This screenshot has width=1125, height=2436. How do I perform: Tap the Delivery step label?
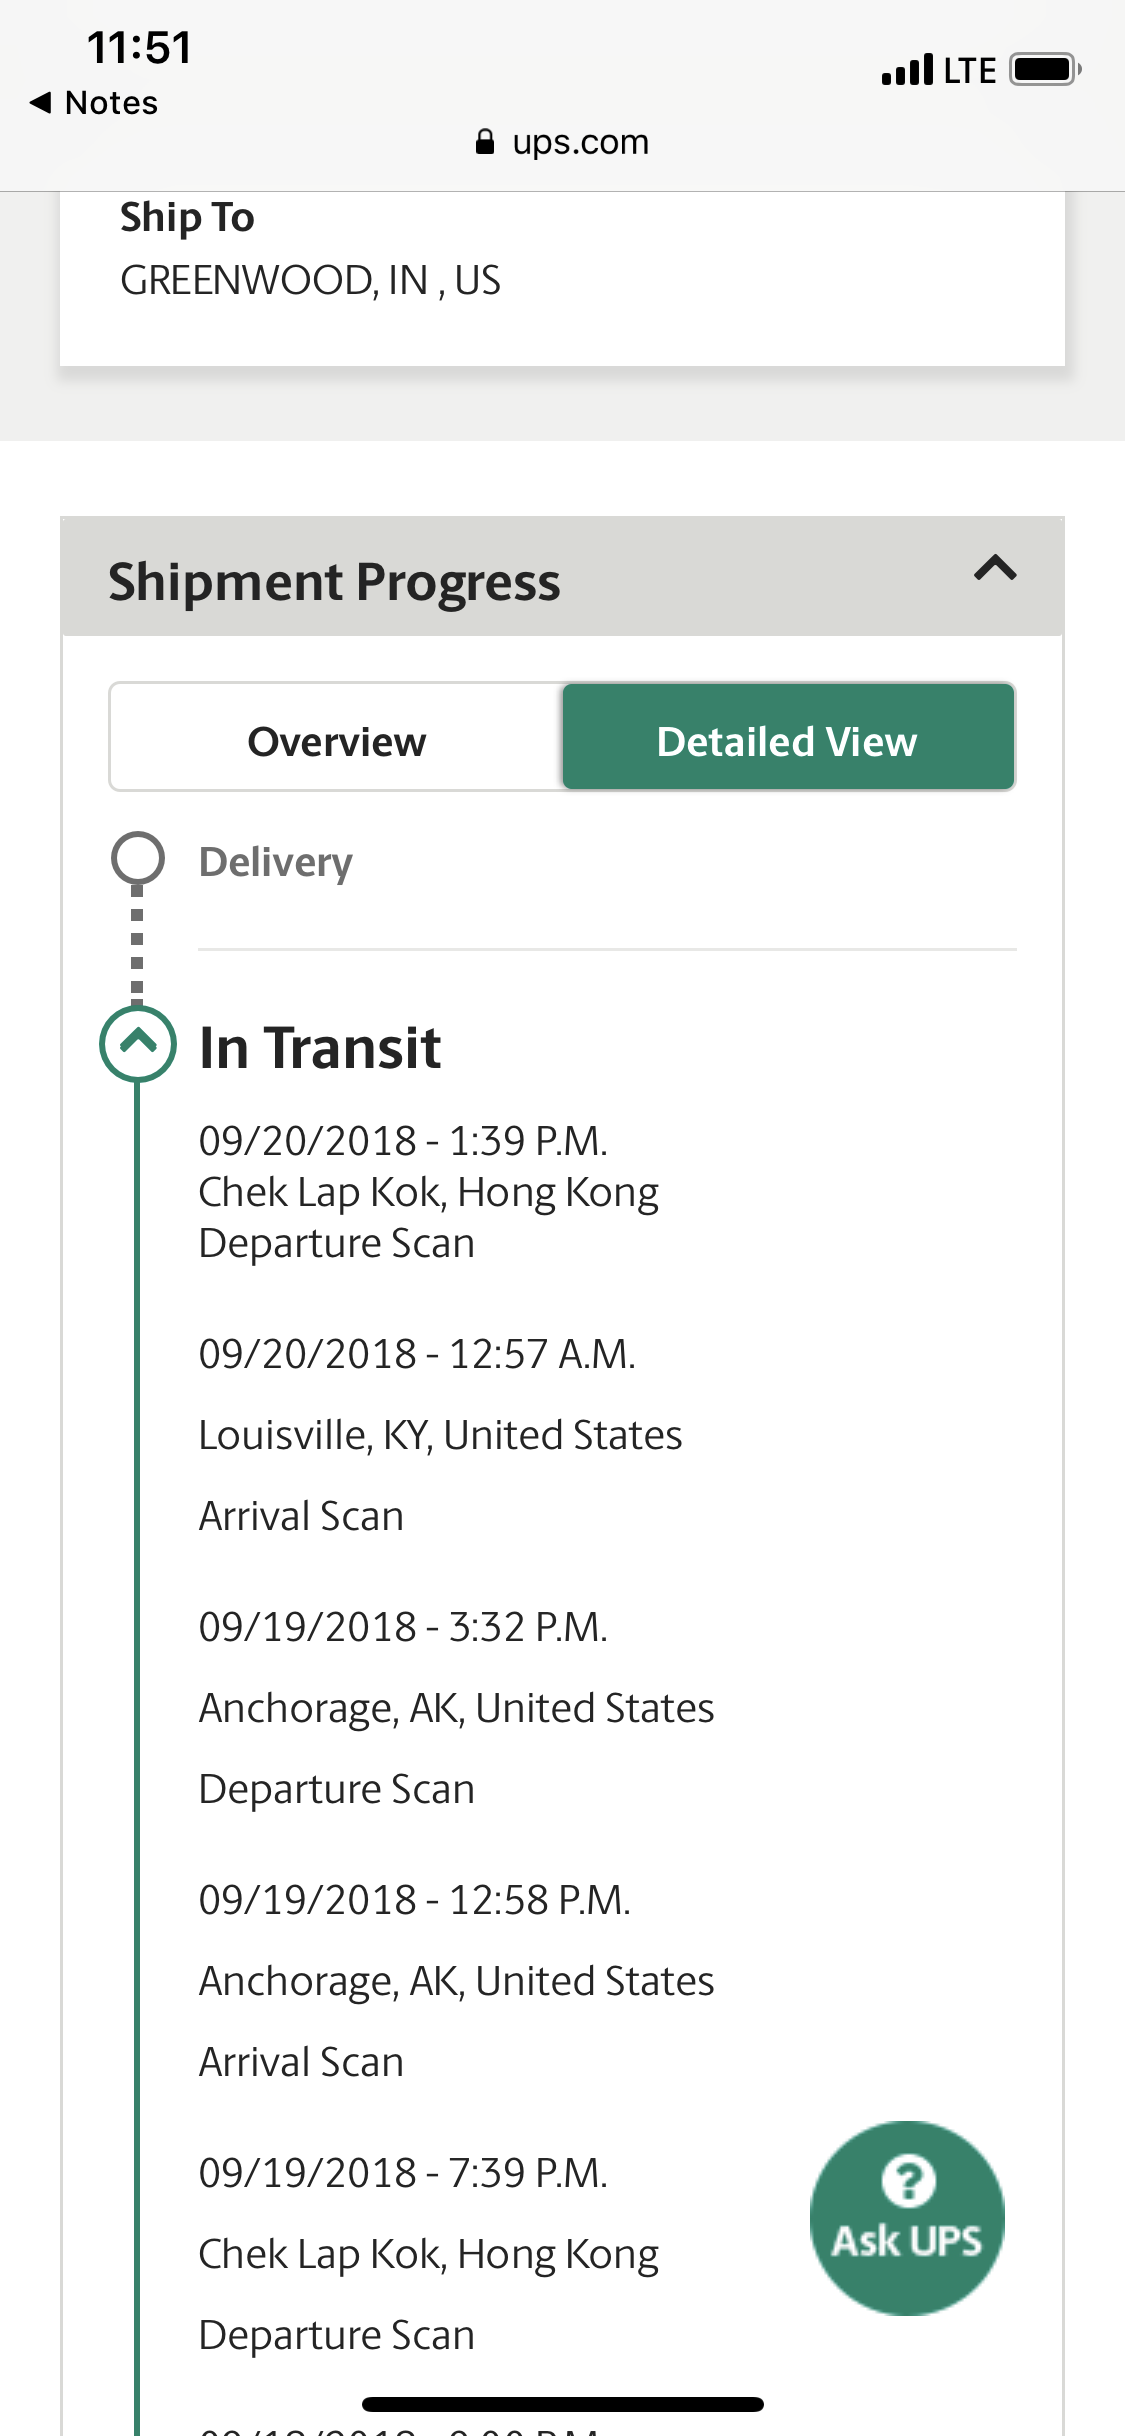coord(275,862)
